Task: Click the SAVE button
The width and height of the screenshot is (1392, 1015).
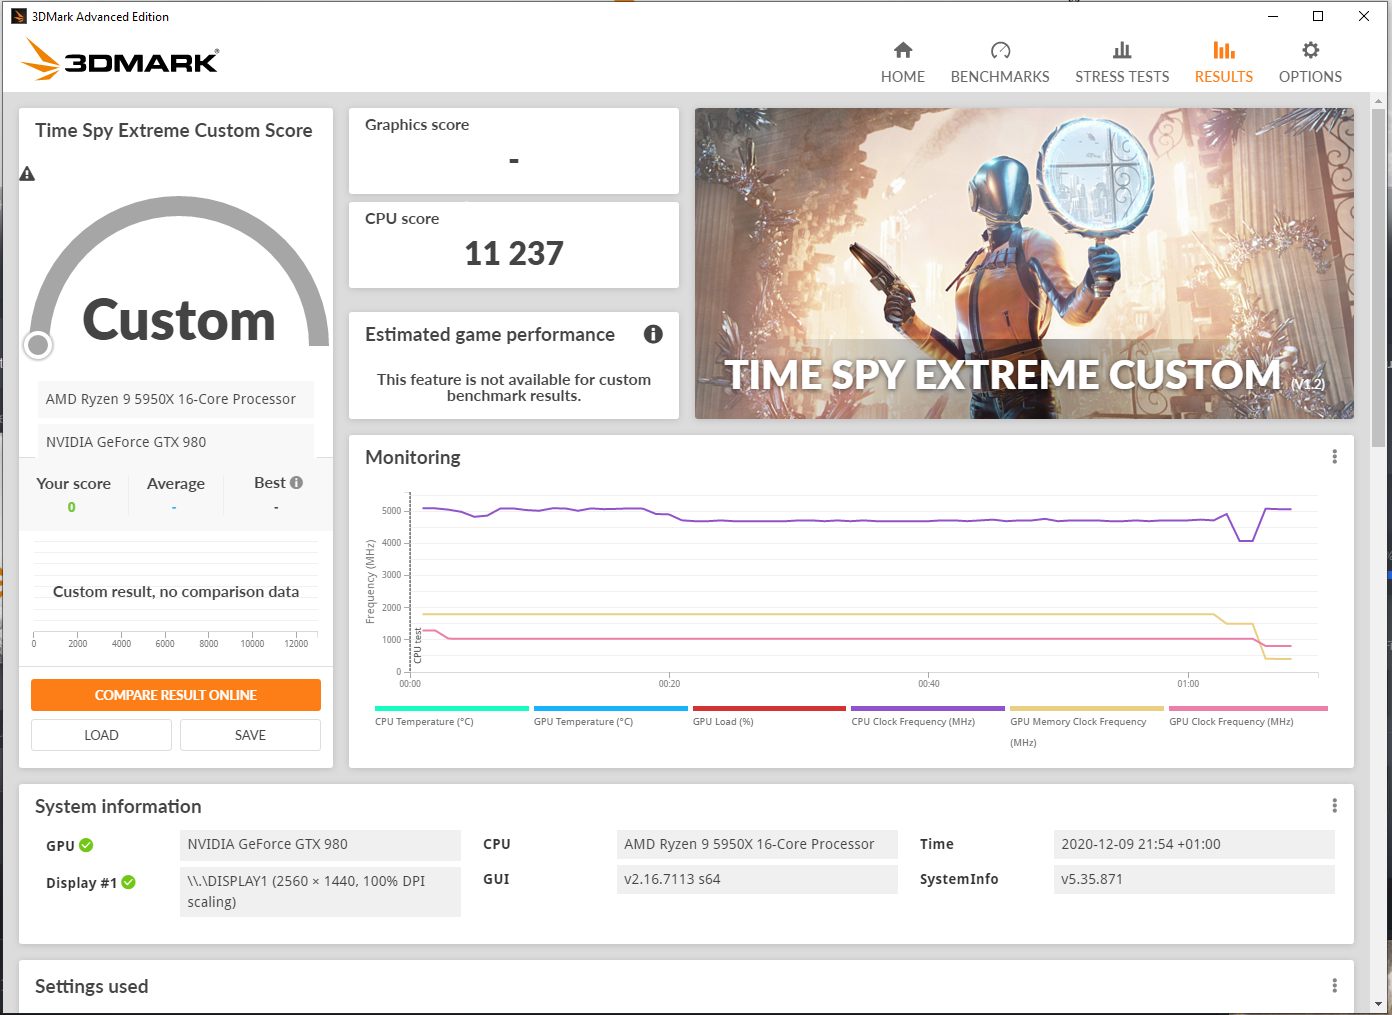Action: (250, 735)
